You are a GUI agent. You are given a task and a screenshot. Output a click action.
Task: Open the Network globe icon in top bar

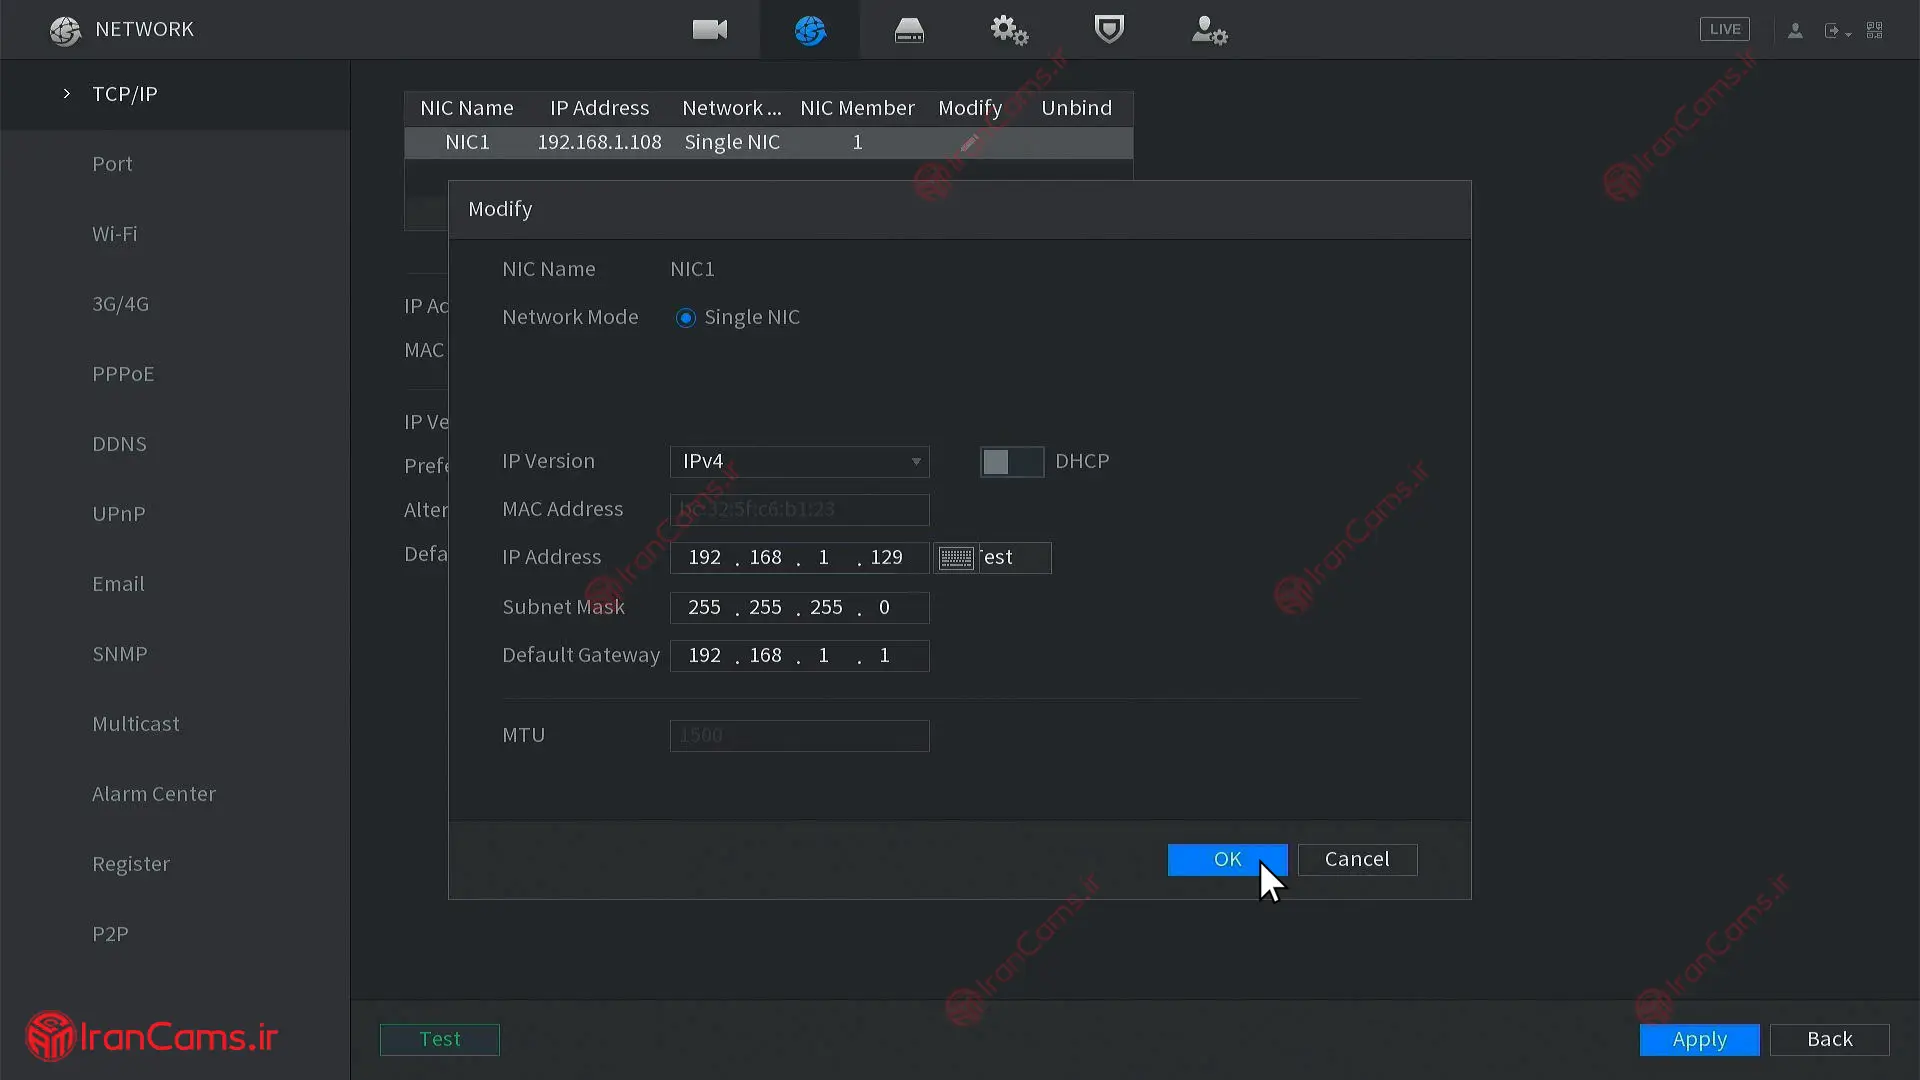coord(810,30)
